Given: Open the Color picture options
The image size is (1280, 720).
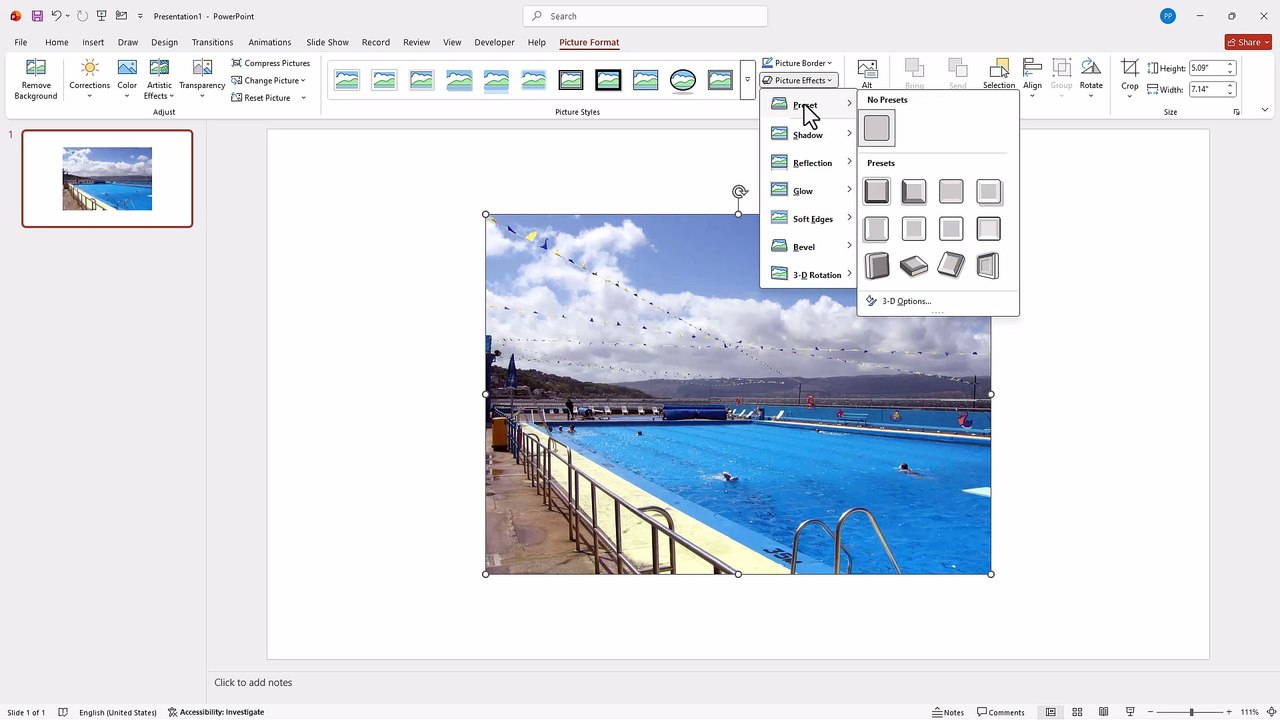Looking at the screenshot, I should (127, 79).
